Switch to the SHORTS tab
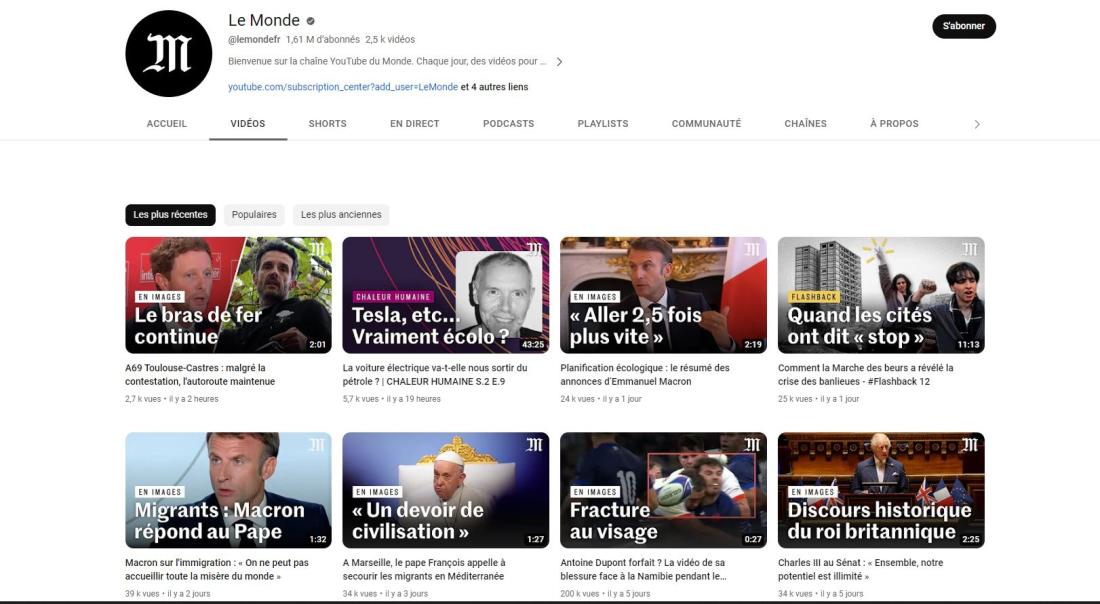Image resolution: width=1100 pixels, height=604 pixels. pos(328,123)
